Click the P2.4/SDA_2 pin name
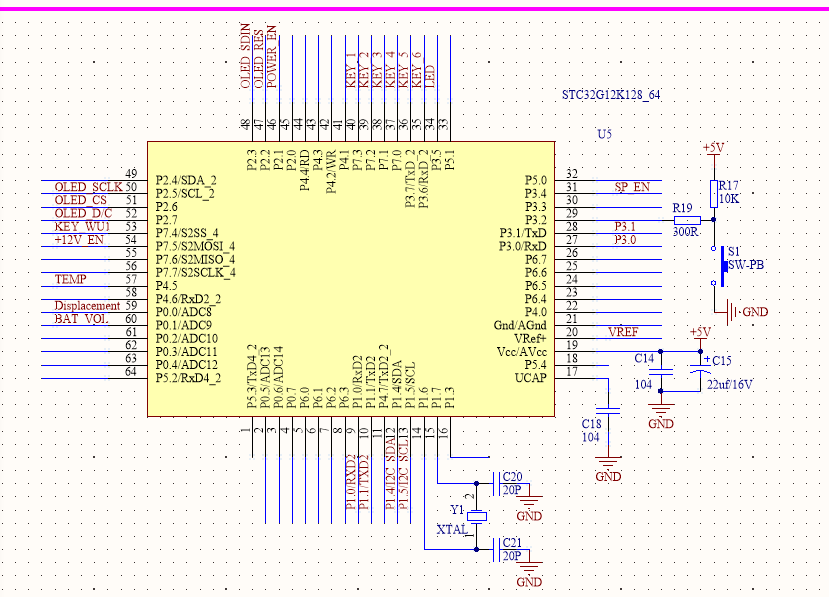 pyautogui.click(x=186, y=180)
